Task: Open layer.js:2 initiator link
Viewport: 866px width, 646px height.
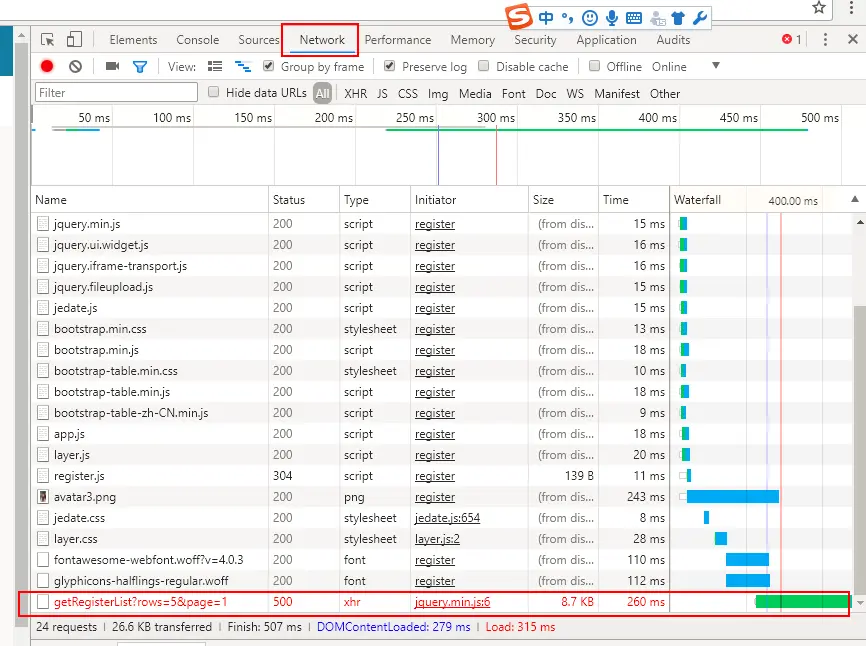Action: pyautogui.click(x=437, y=539)
